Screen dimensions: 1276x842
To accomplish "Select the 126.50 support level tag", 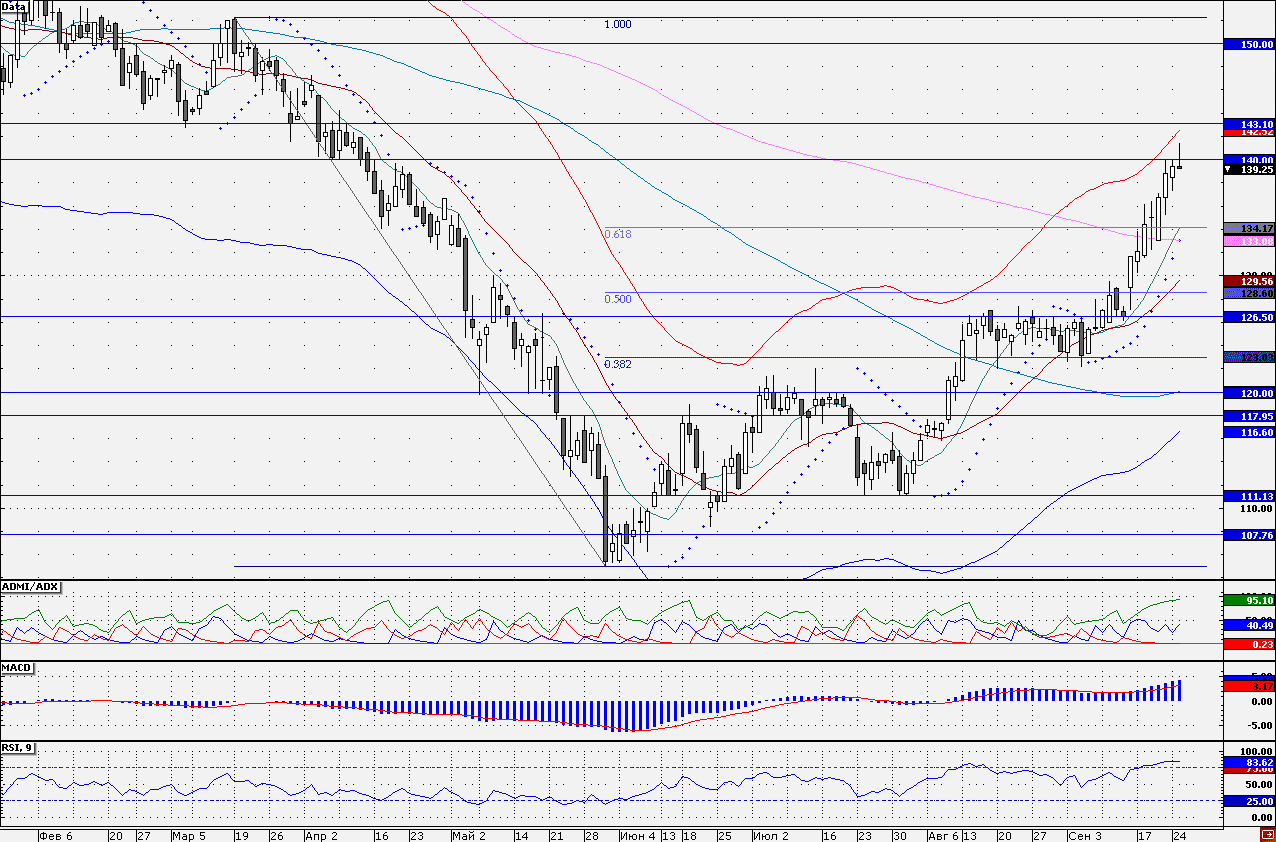I will pyautogui.click(x=1249, y=317).
